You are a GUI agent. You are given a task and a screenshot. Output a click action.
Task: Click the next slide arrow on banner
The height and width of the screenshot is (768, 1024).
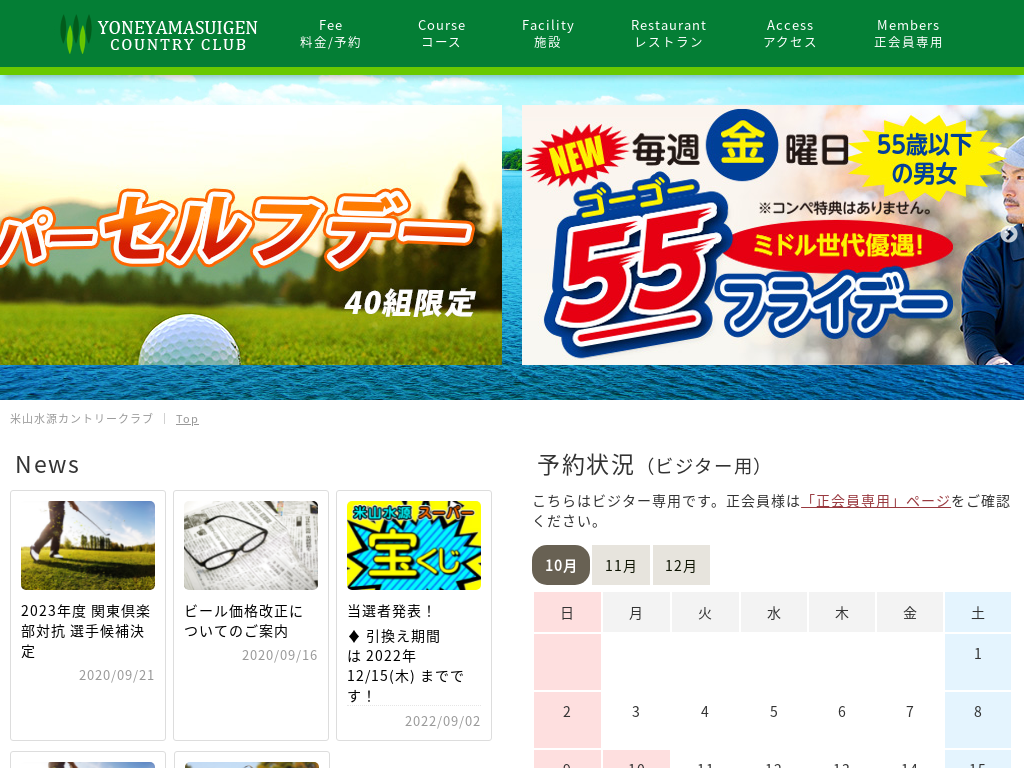point(1009,234)
